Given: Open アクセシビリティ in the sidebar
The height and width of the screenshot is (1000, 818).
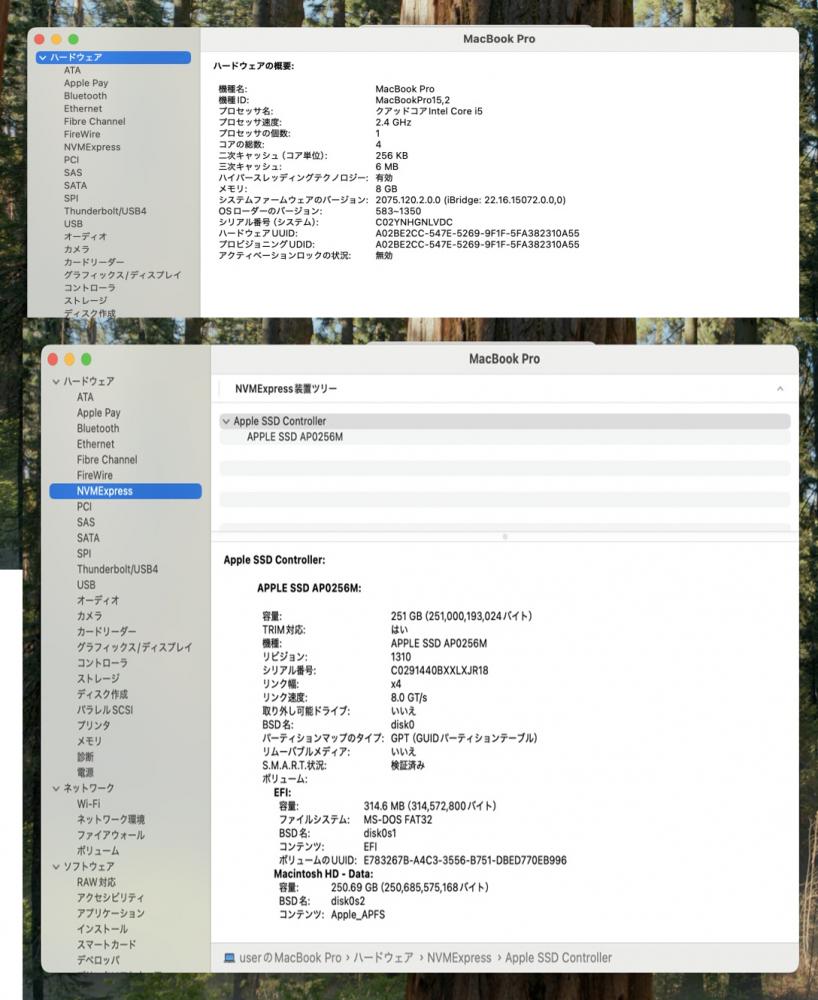Looking at the screenshot, I should pyautogui.click(x=110, y=897).
